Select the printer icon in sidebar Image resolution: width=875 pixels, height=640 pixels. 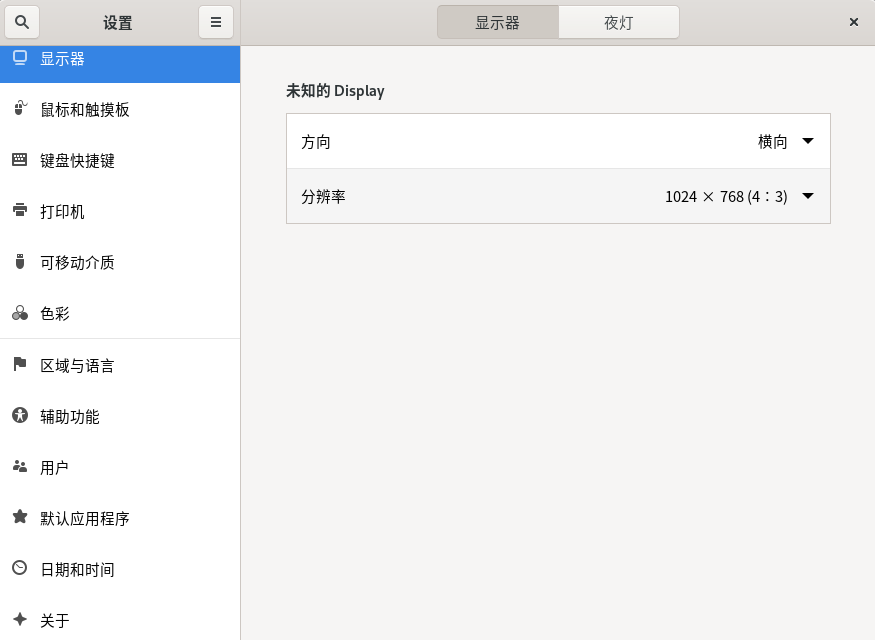[19, 211]
